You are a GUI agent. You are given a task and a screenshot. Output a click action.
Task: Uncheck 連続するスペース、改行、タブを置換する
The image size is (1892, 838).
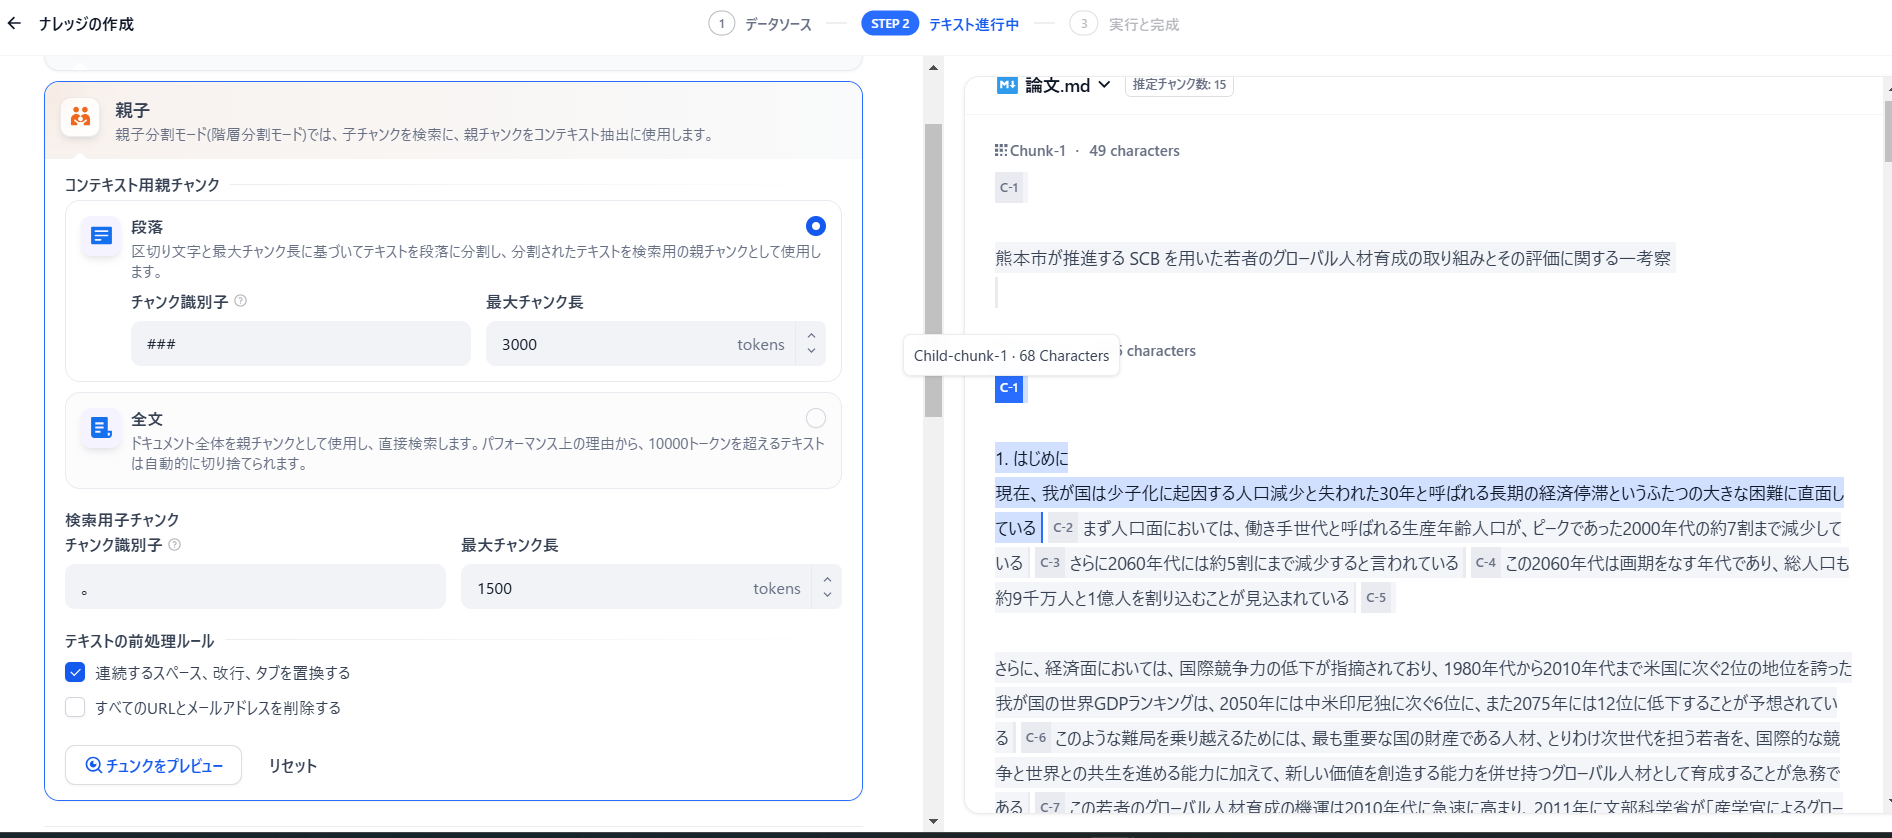click(x=75, y=672)
